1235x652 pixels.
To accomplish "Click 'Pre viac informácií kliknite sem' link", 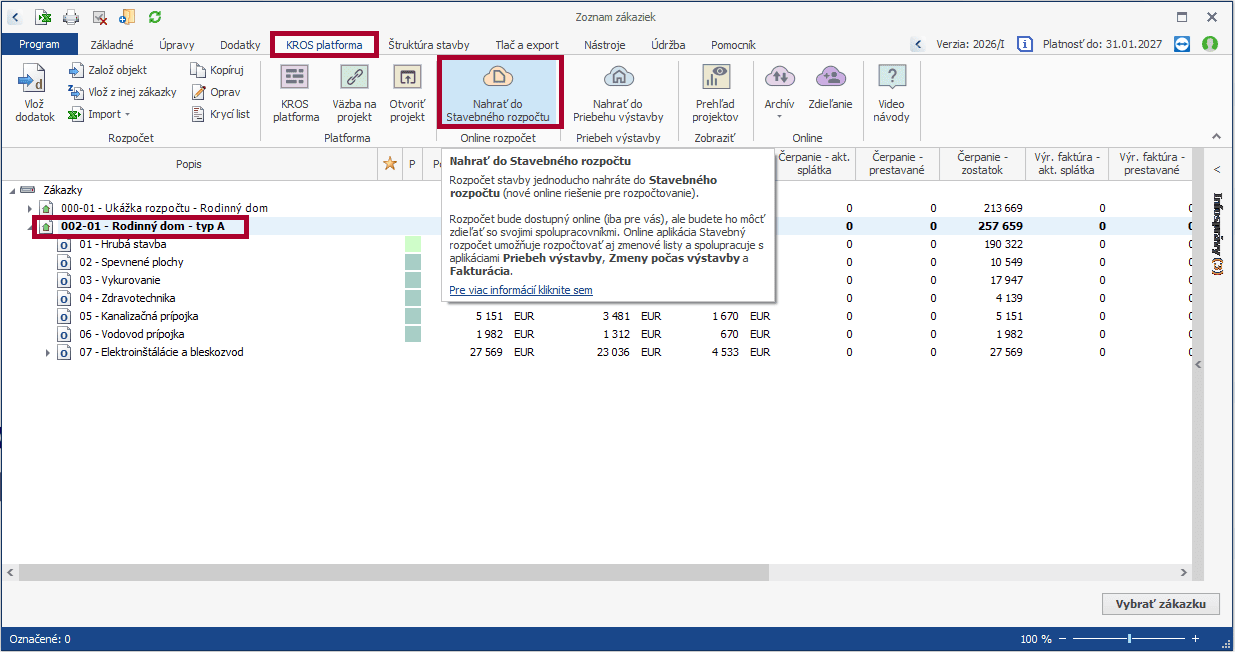I will click(x=520, y=290).
